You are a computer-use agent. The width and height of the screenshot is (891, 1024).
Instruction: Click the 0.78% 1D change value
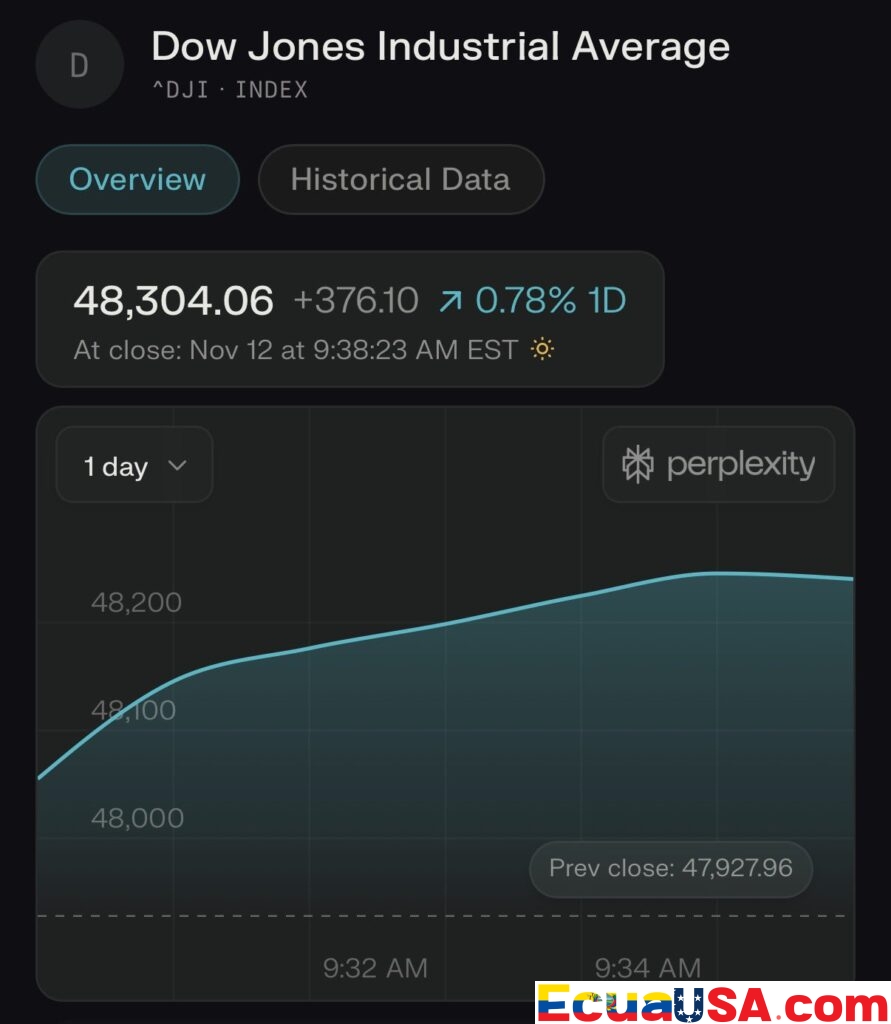point(550,300)
